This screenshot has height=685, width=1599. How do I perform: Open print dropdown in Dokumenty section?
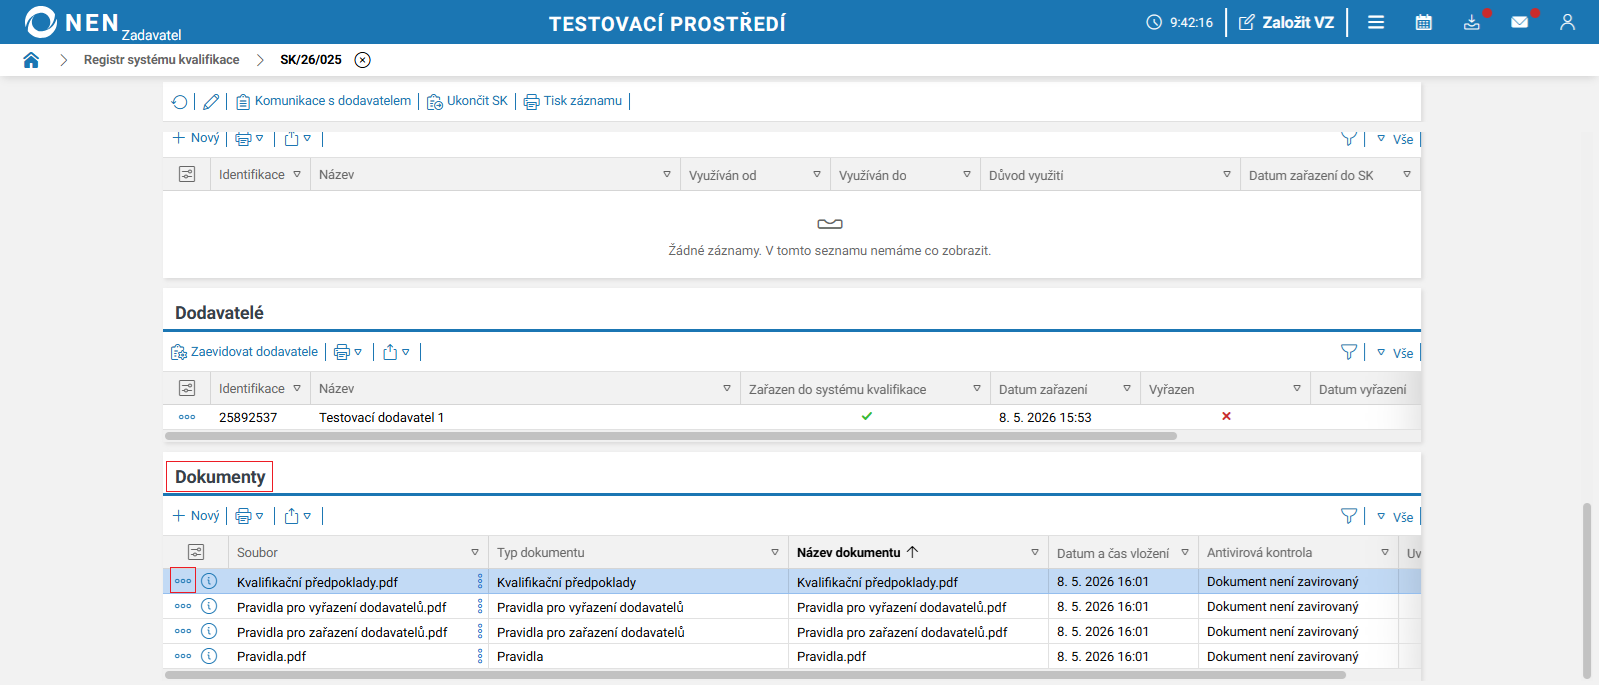coord(250,516)
